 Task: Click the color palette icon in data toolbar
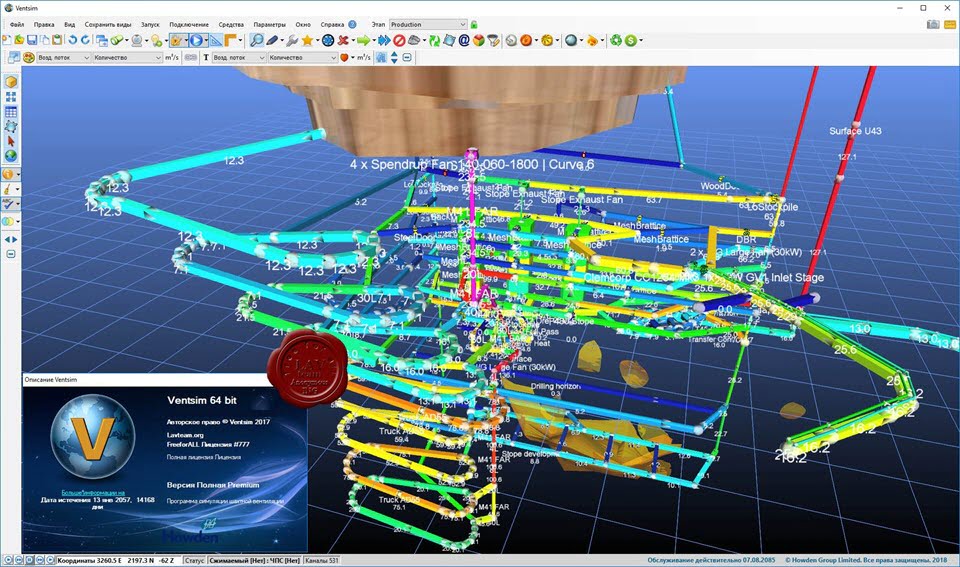28,58
